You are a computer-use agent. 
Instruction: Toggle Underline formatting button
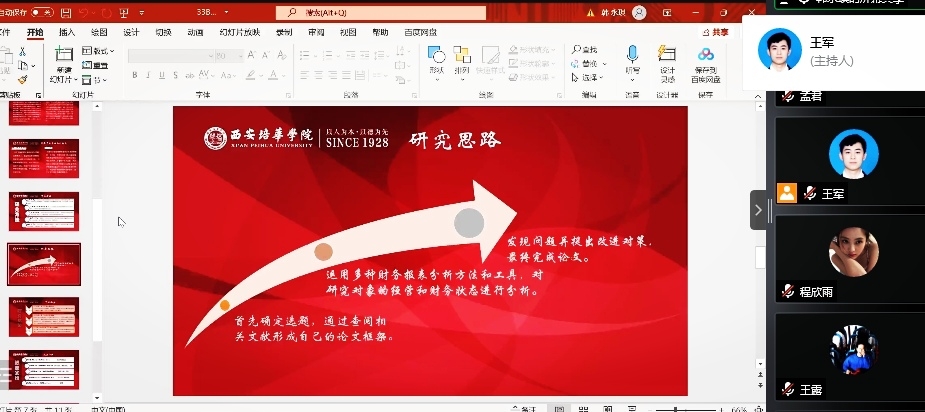(x=161, y=75)
